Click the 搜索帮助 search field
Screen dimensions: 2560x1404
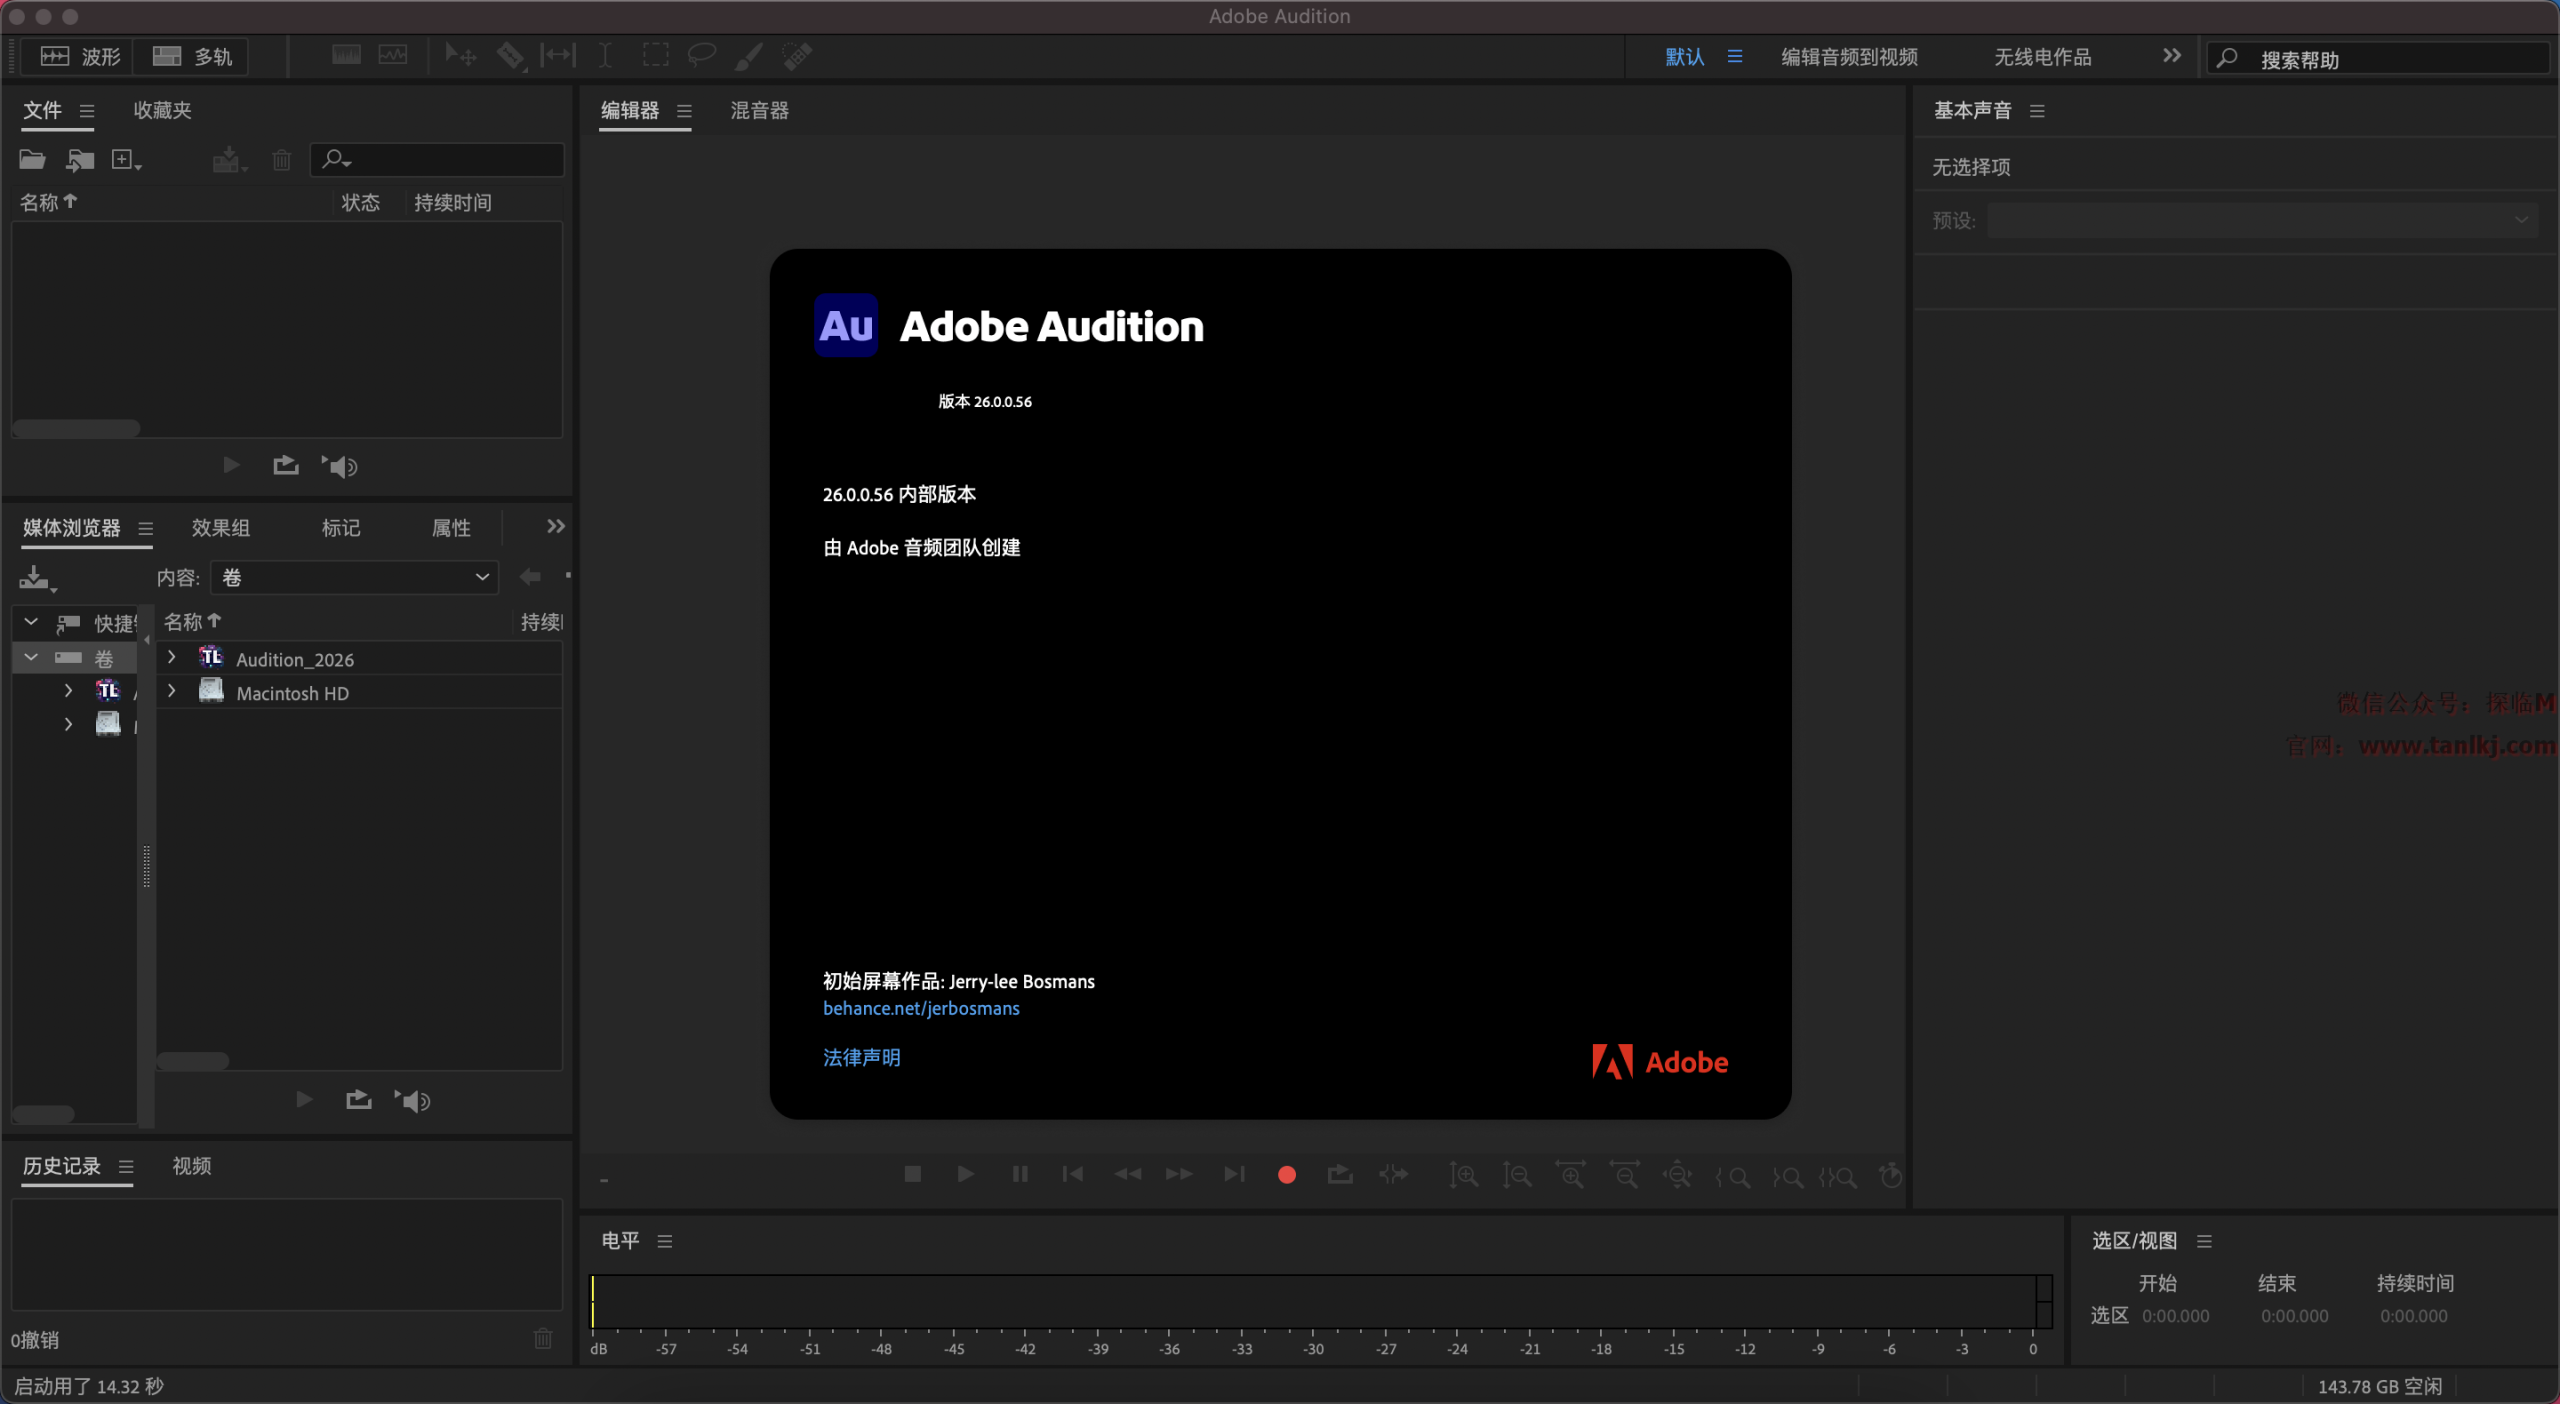tap(2380, 58)
